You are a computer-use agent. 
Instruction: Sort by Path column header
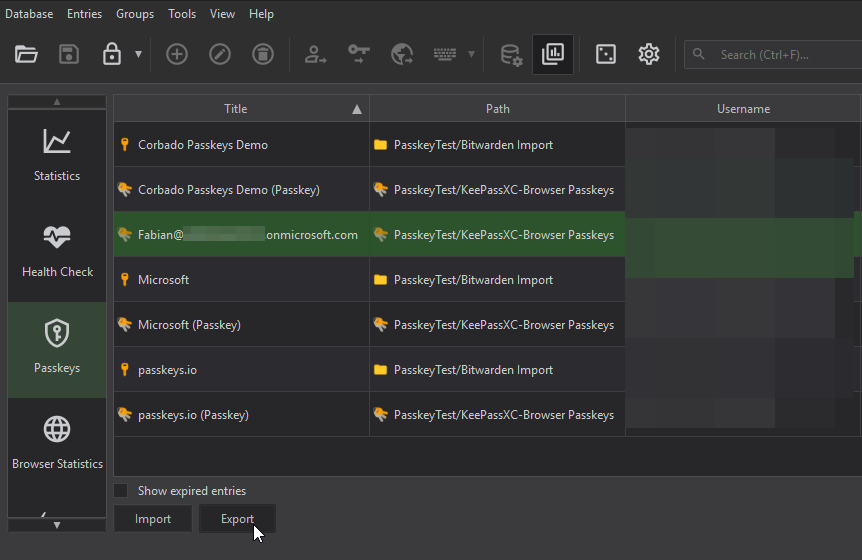pyautogui.click(x=498, y=109)
